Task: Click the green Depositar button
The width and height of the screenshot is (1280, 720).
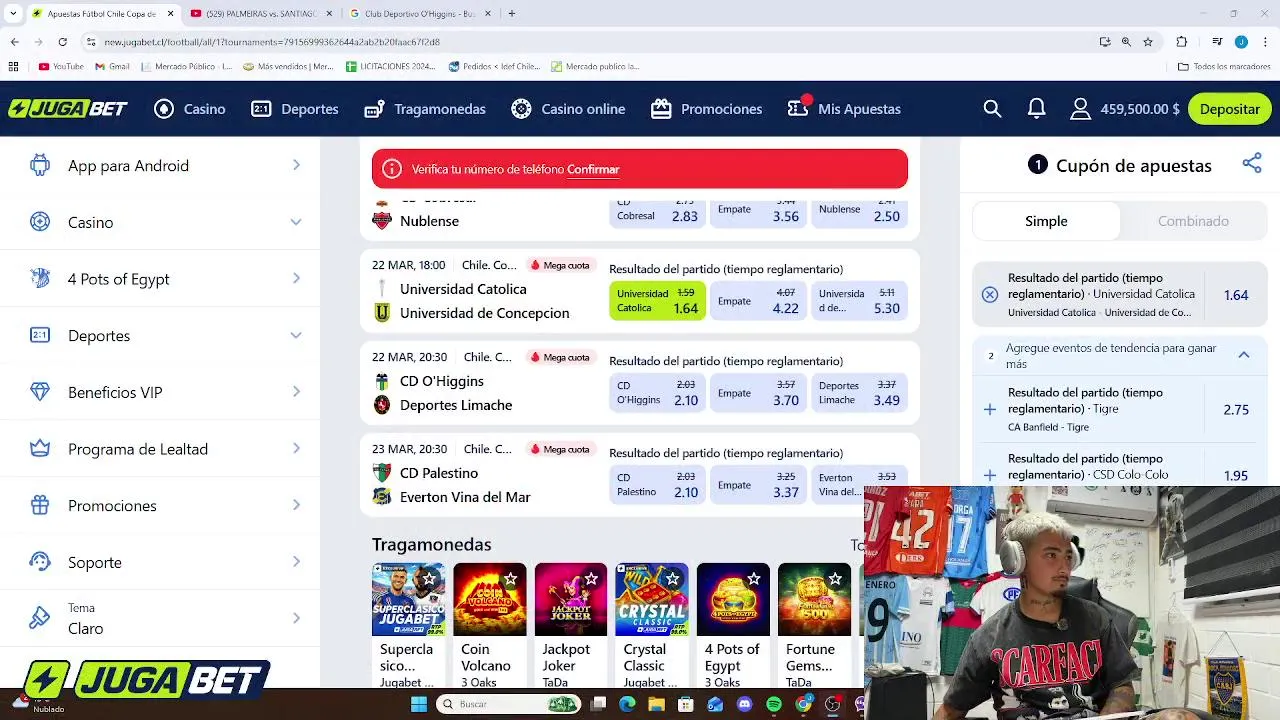Action: 1229,109
